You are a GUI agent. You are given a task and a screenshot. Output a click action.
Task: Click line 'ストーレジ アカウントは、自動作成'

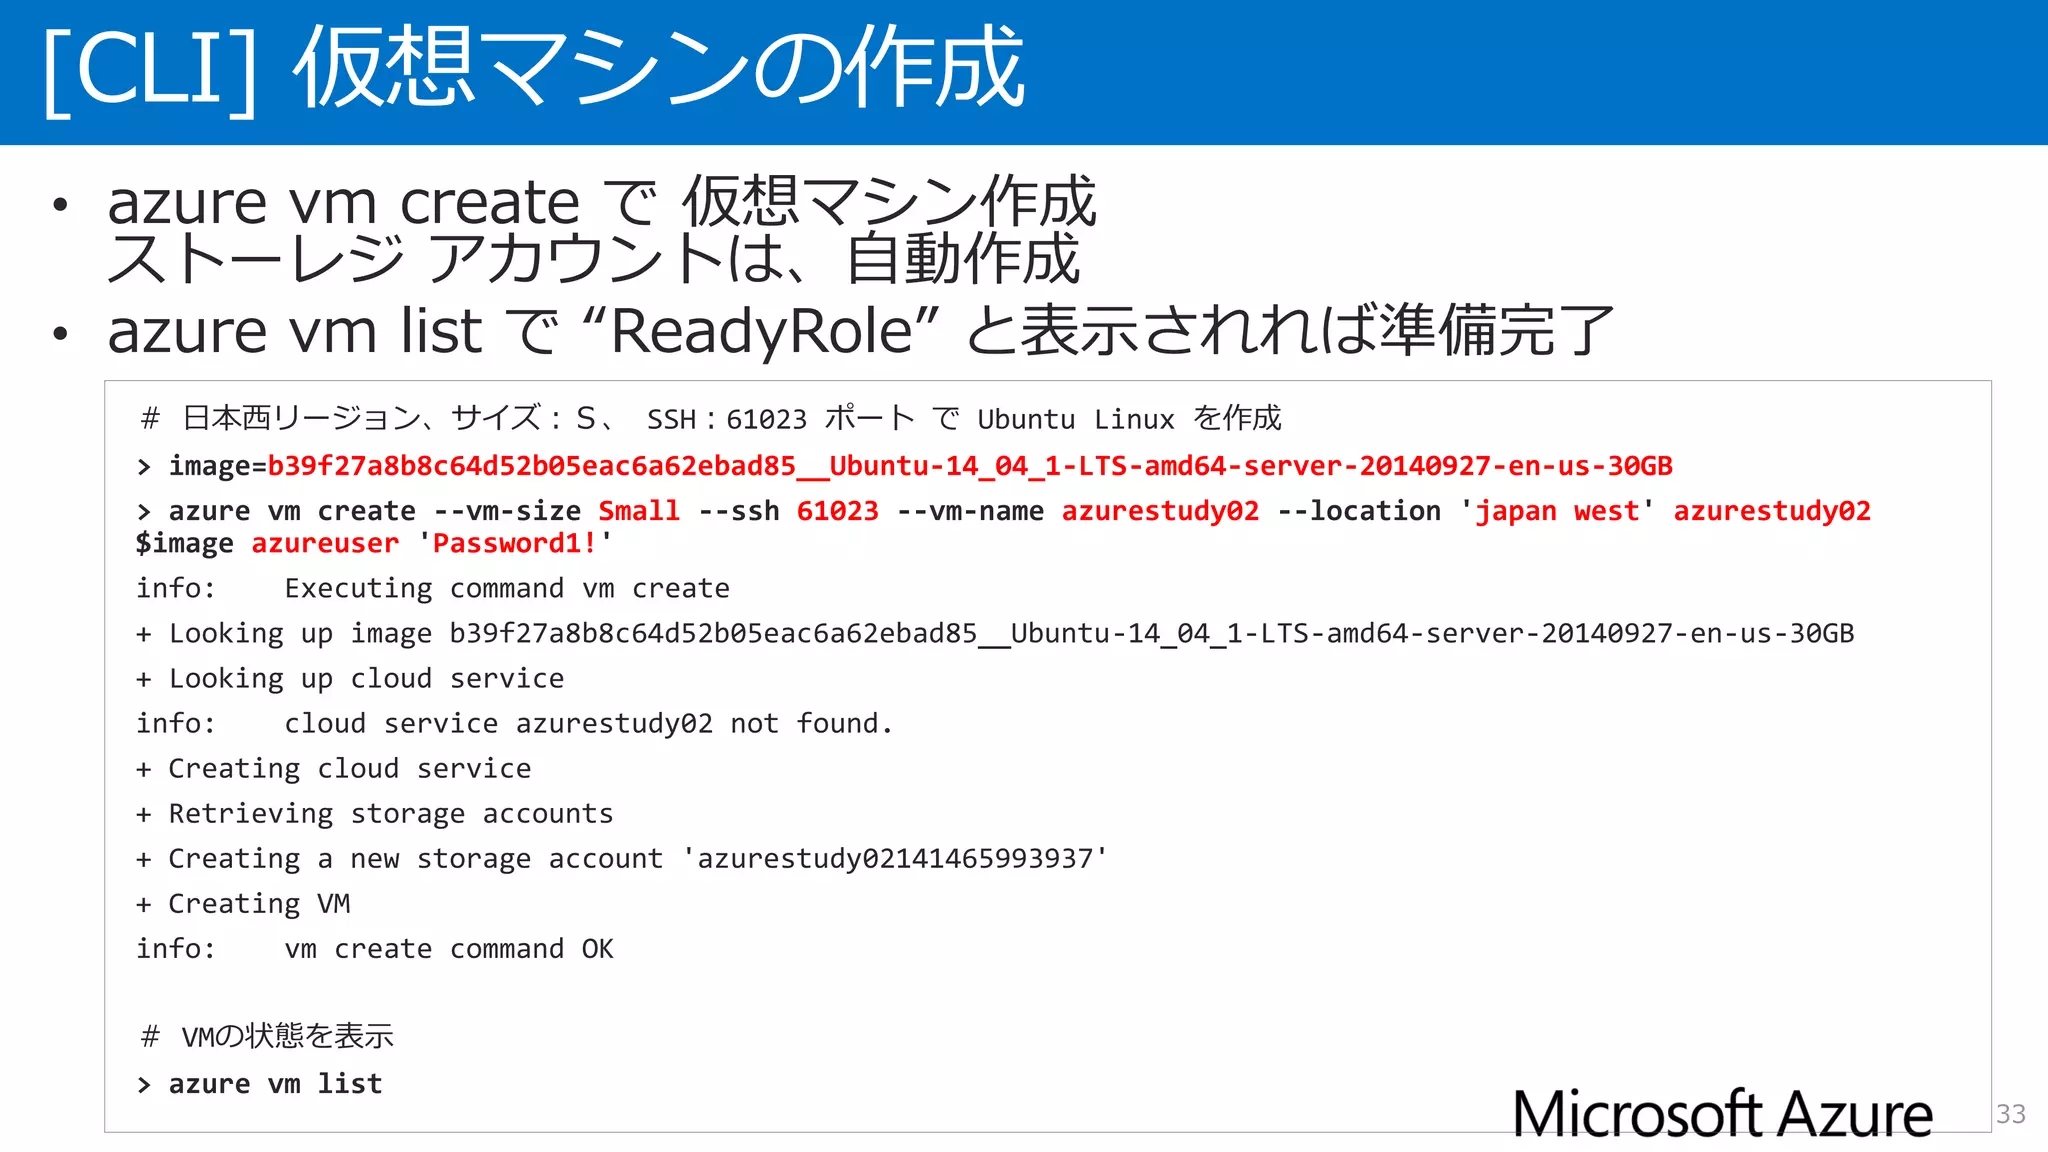point(594,258)
